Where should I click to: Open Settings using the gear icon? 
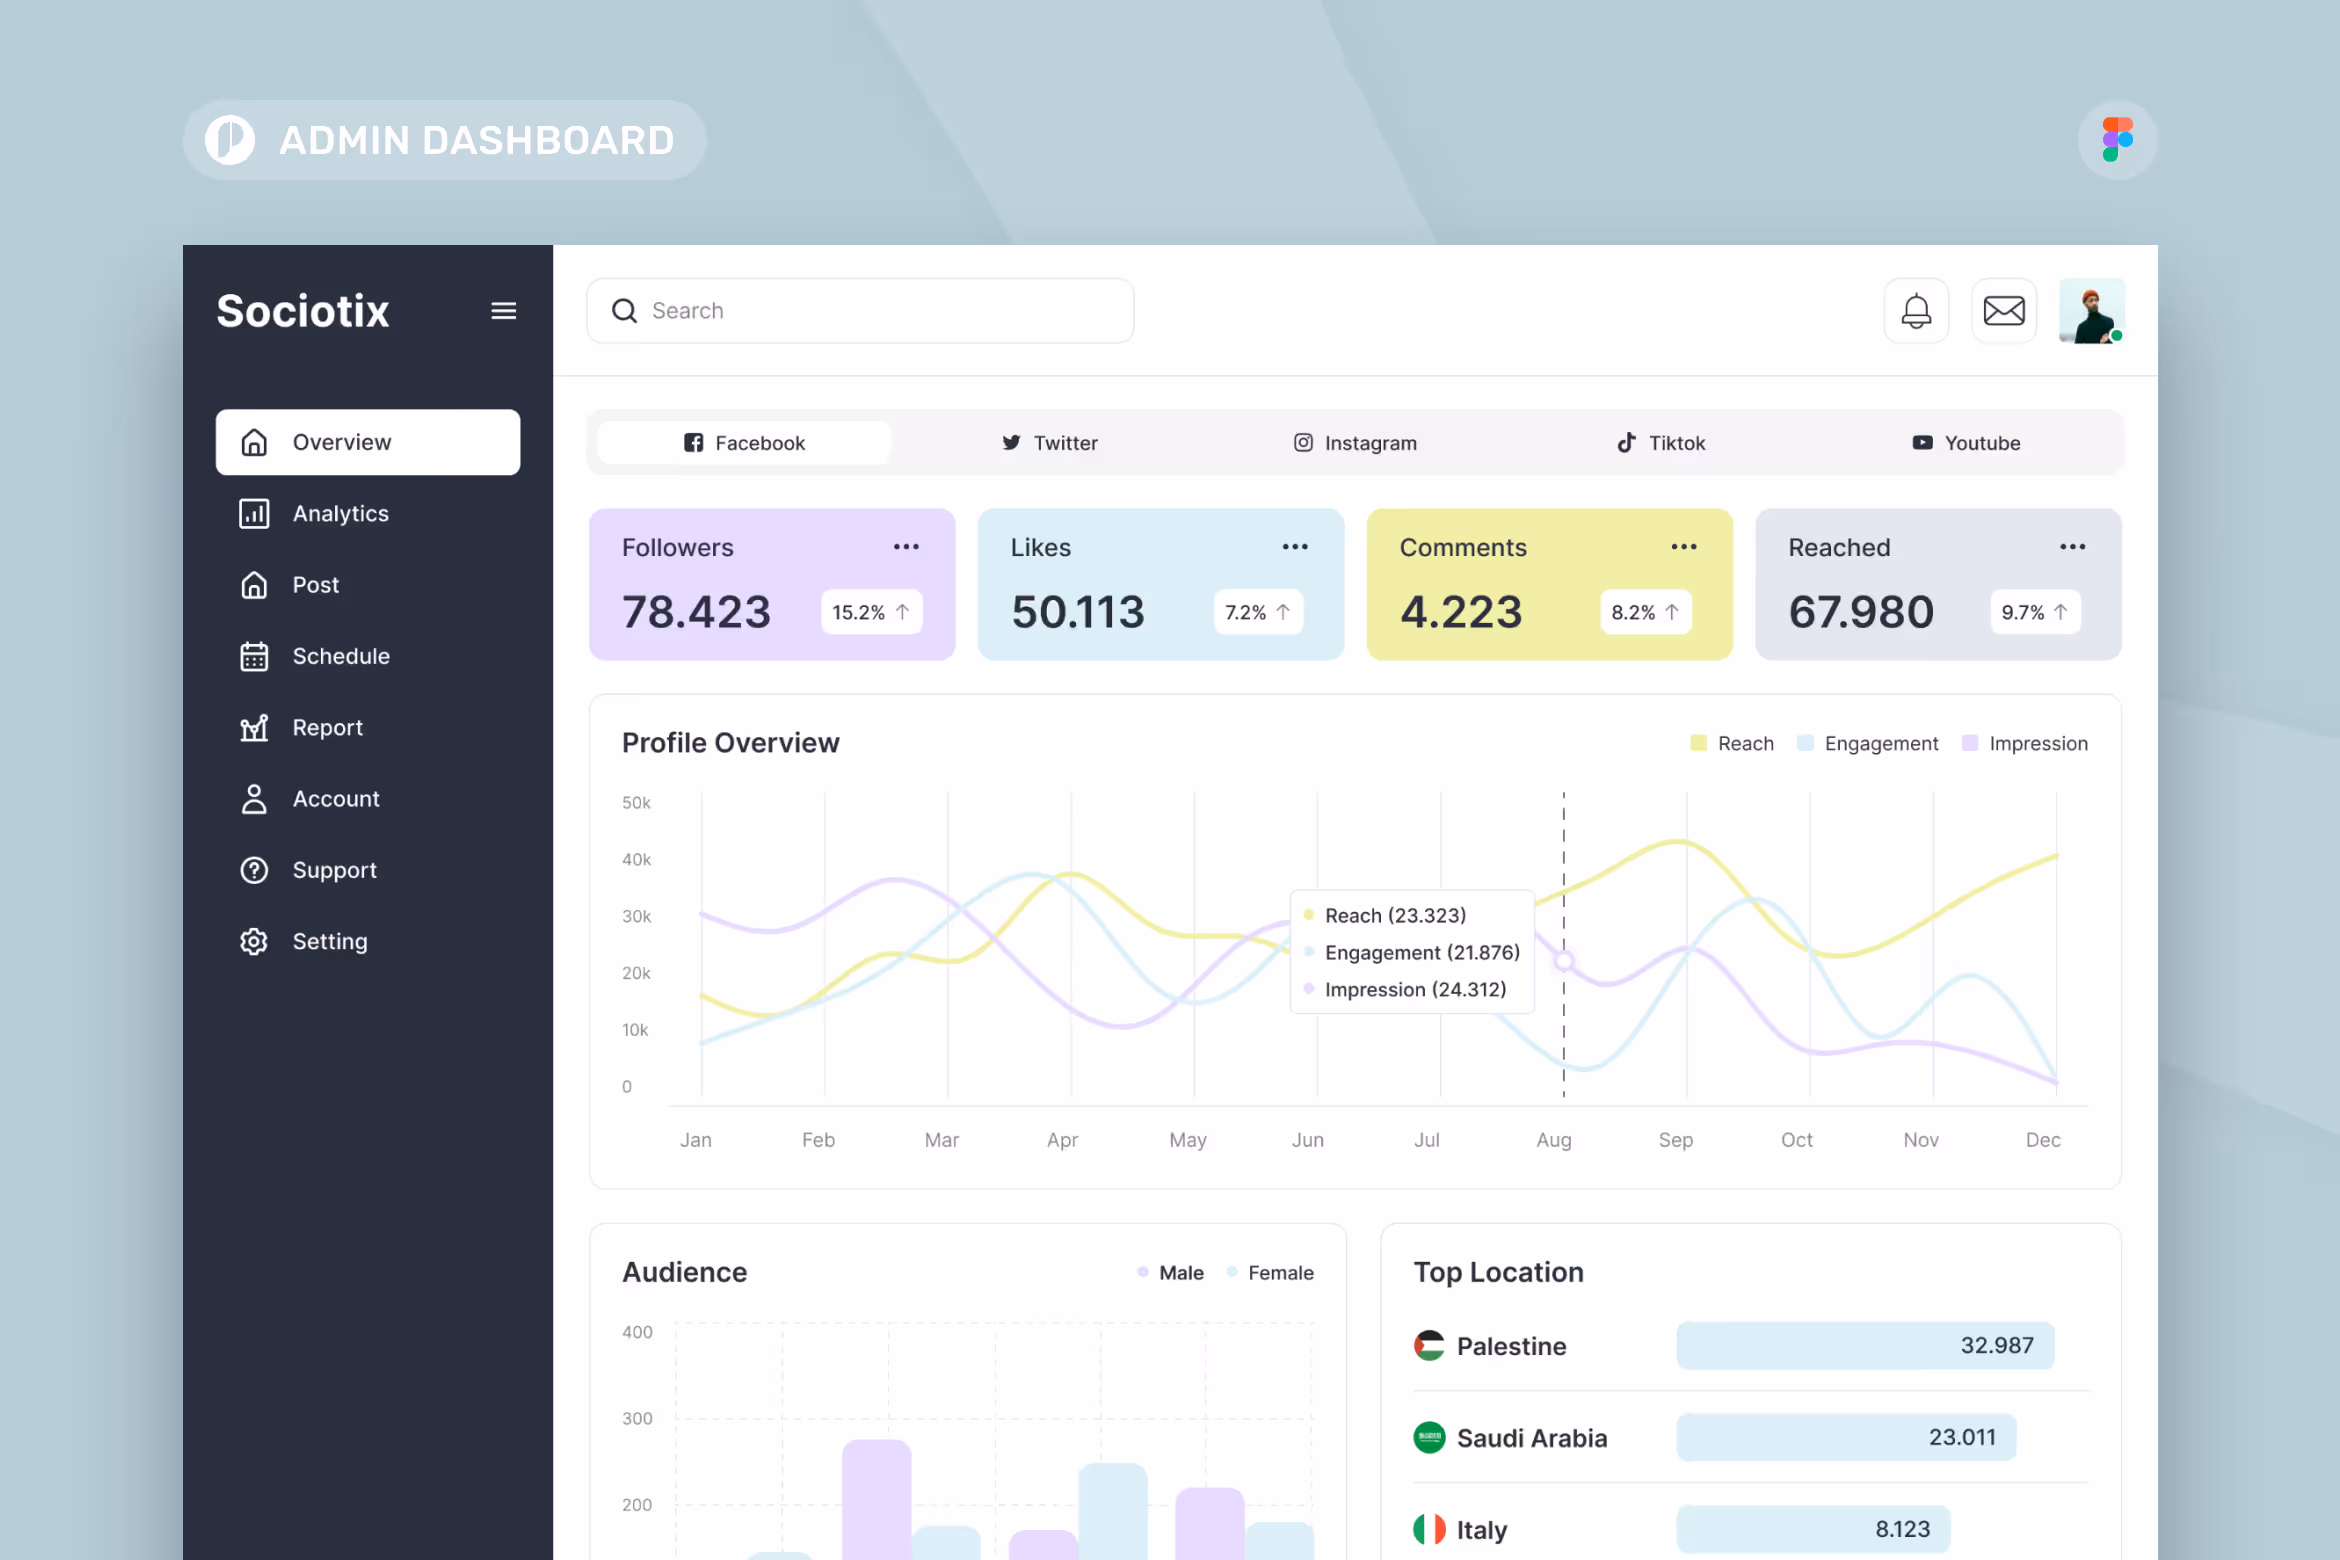coord(254,941)
